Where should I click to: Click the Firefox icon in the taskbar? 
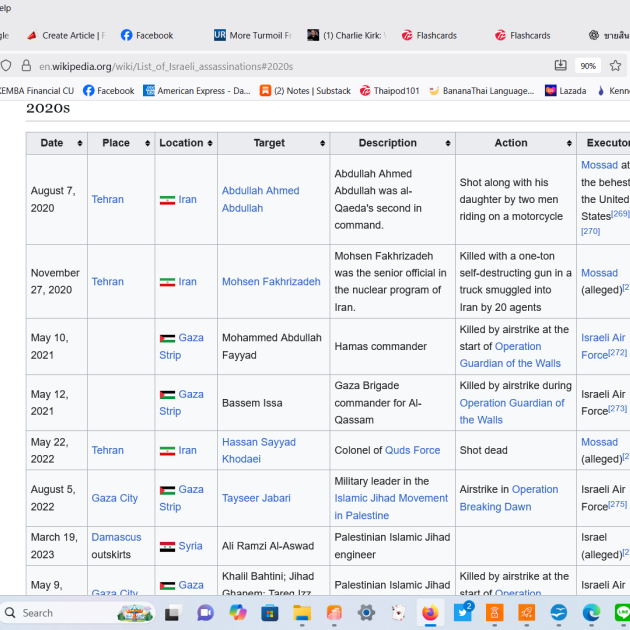[x=430, y=612]
